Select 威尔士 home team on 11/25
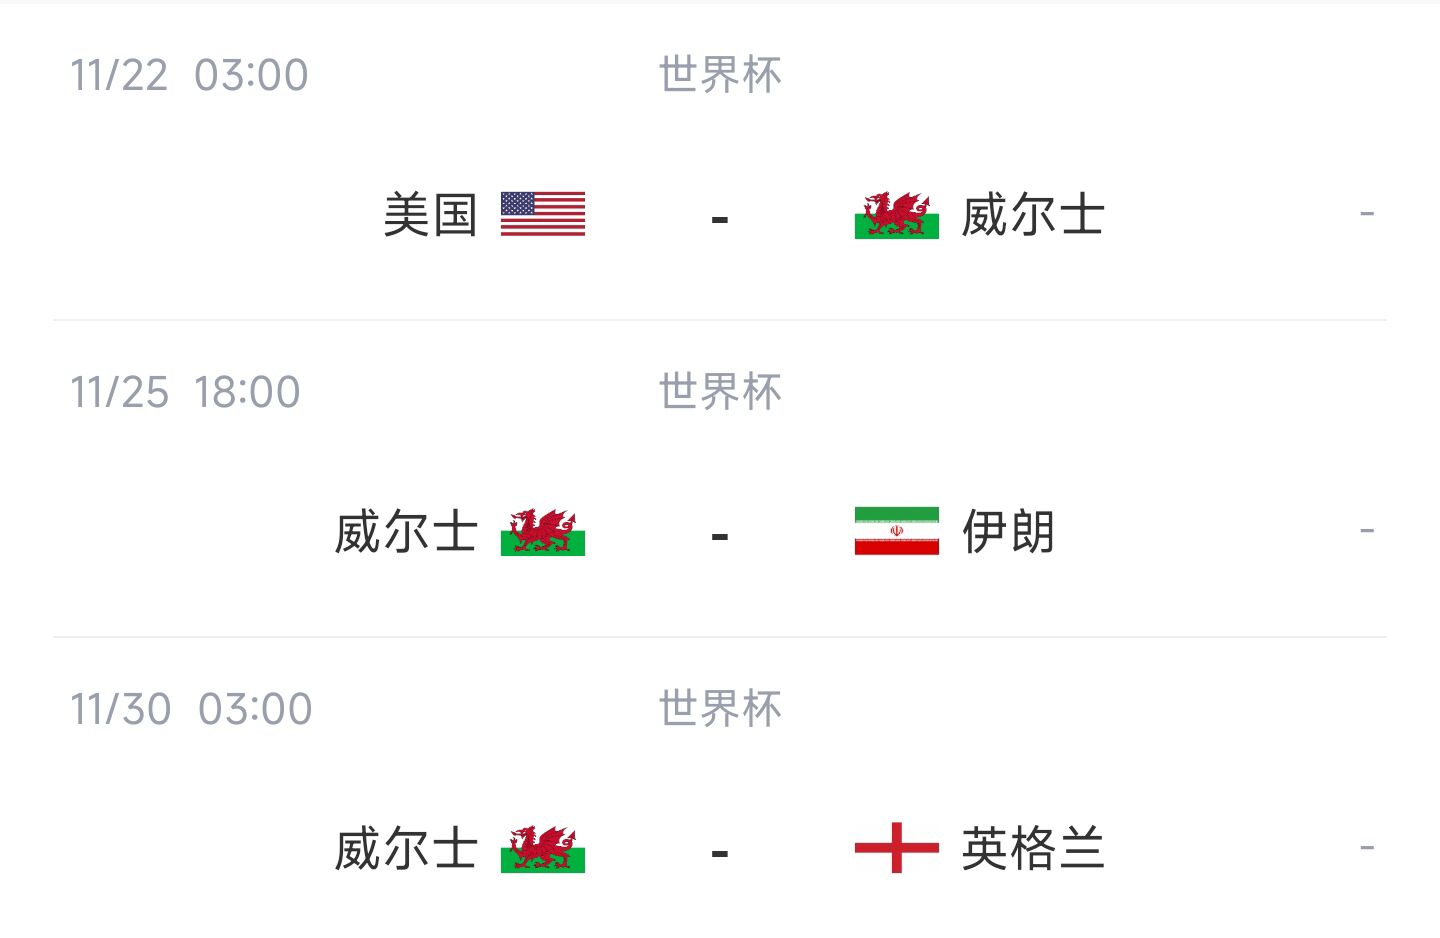1440x938 pixels. 406,532
